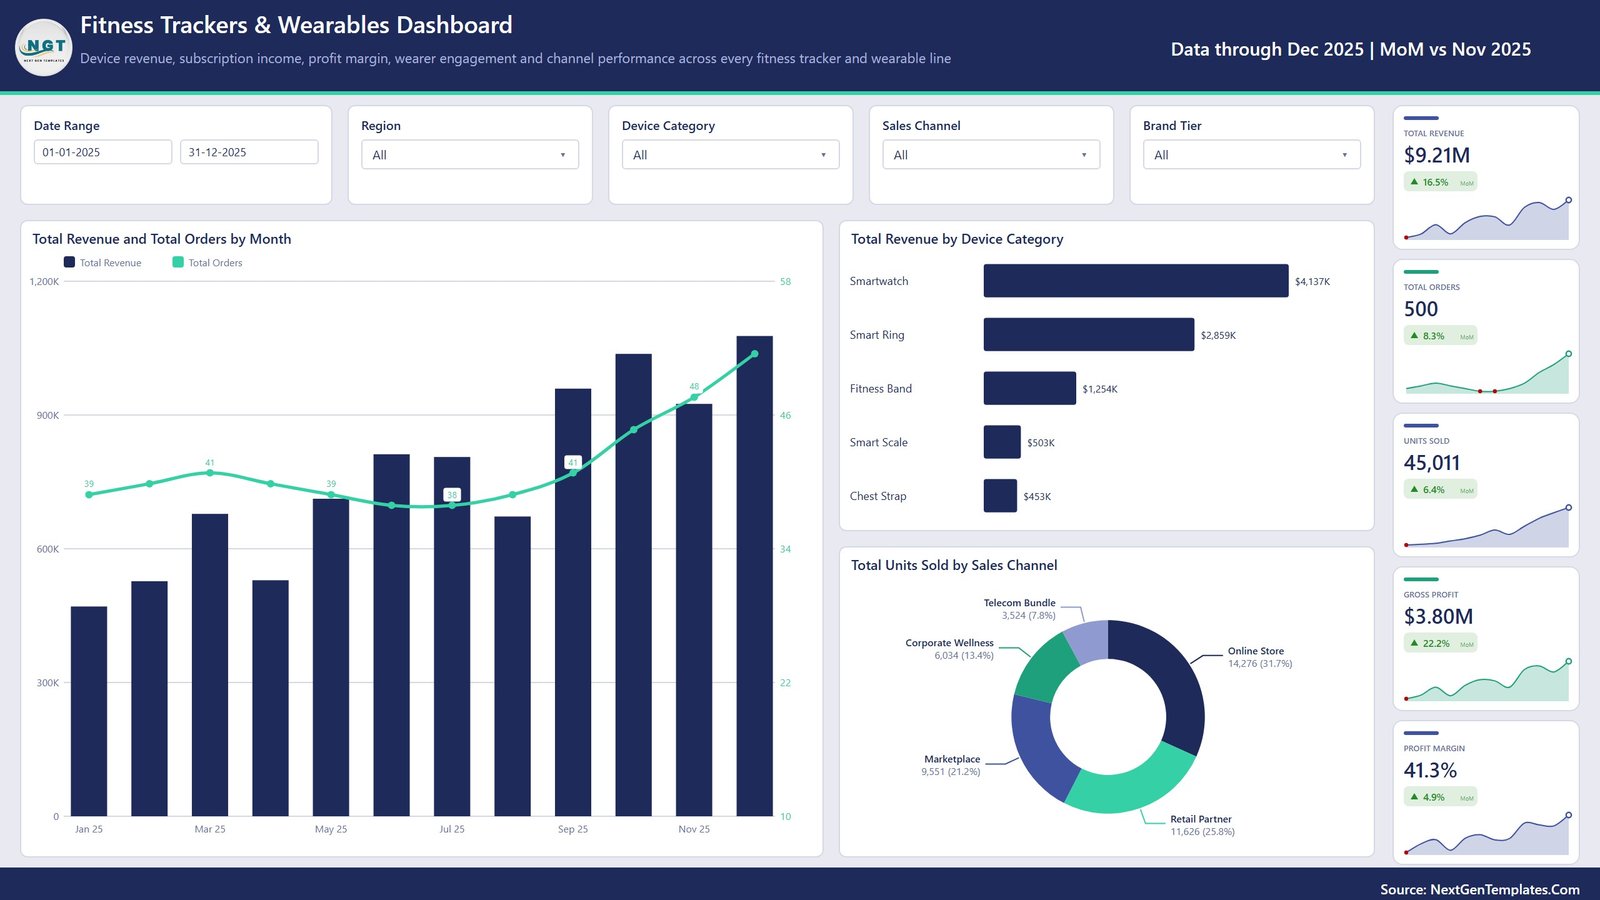This screenshot has height=900, width=1600.
Task: Click the Total Orders 500 value
Action: point(1421,309)
